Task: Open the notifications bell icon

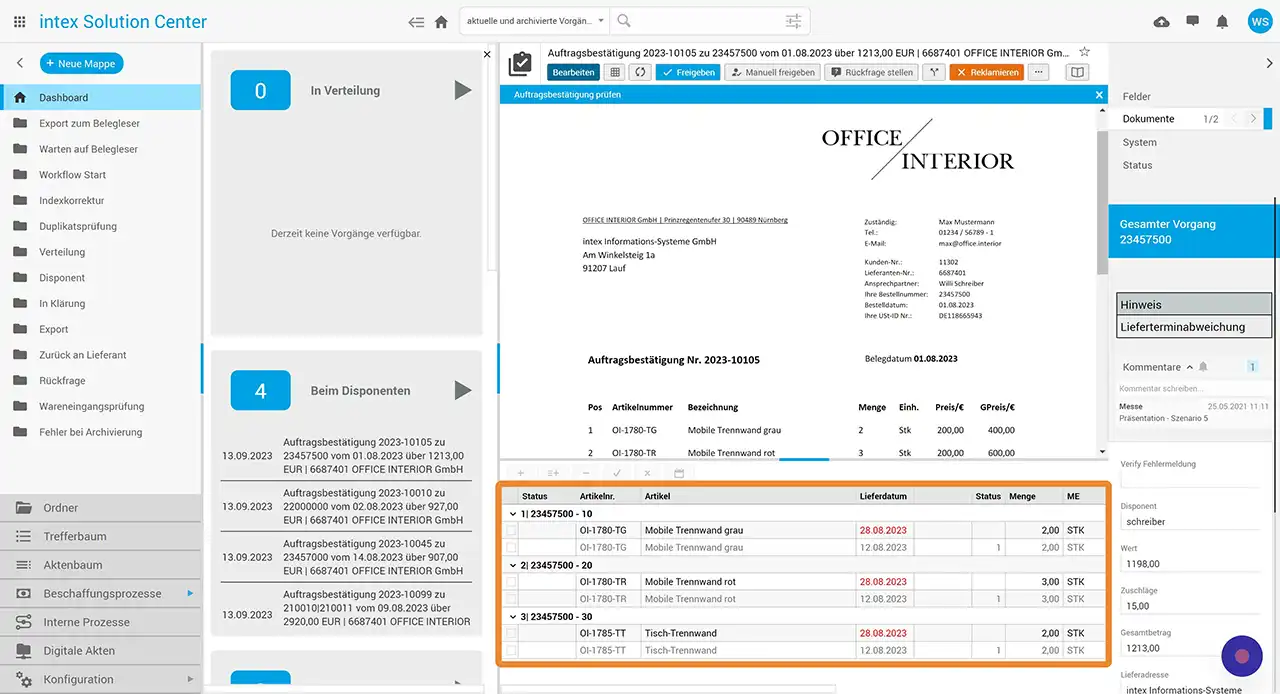Action: (1222, 21)
